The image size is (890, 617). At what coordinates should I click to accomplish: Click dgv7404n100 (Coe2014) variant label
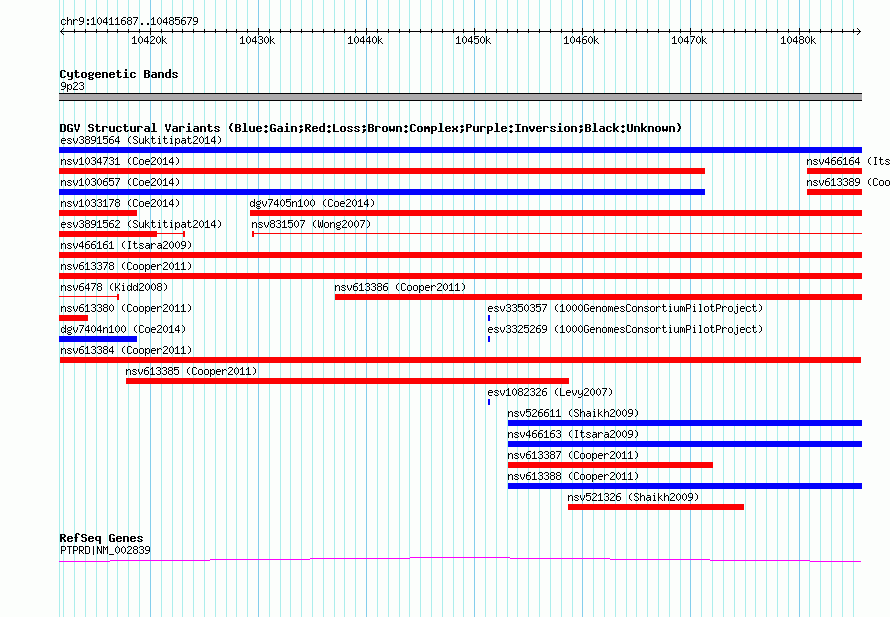coord(123,329)
